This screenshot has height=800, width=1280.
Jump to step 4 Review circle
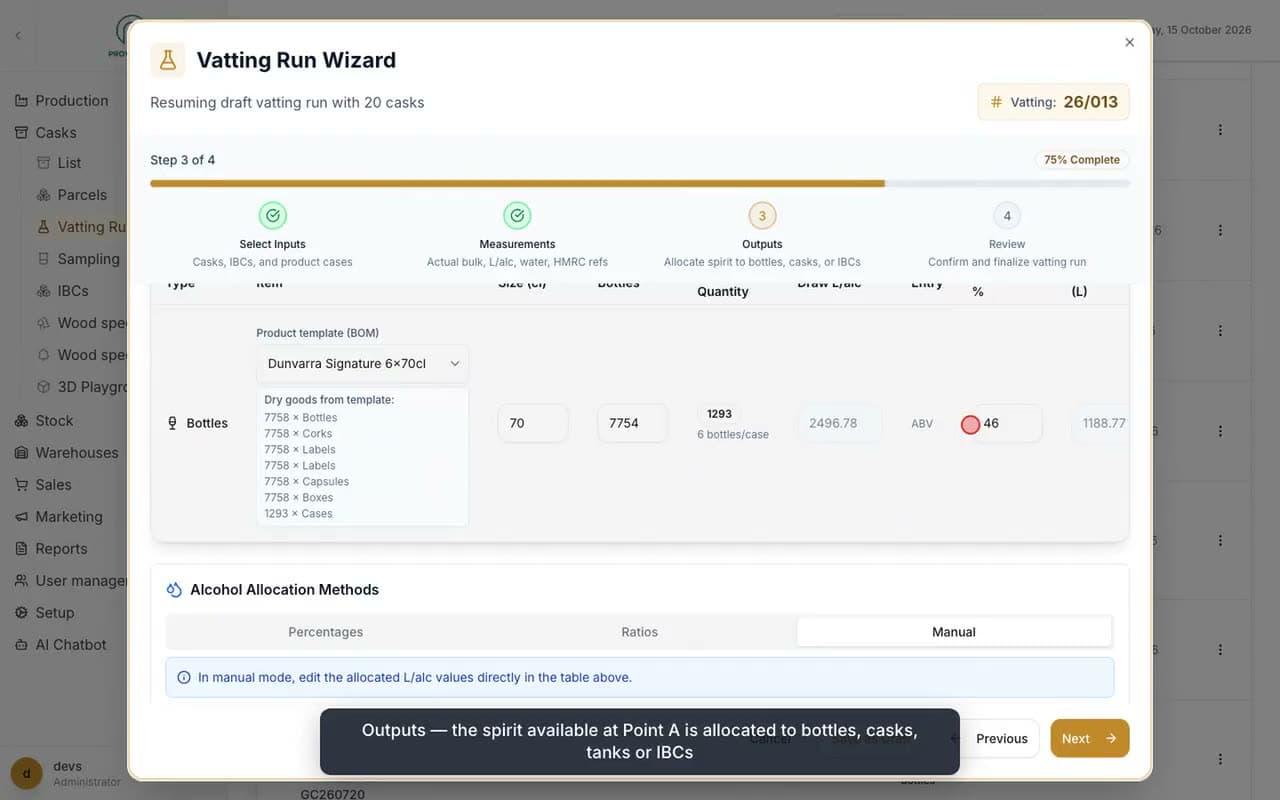click(x=1007, y=216)
